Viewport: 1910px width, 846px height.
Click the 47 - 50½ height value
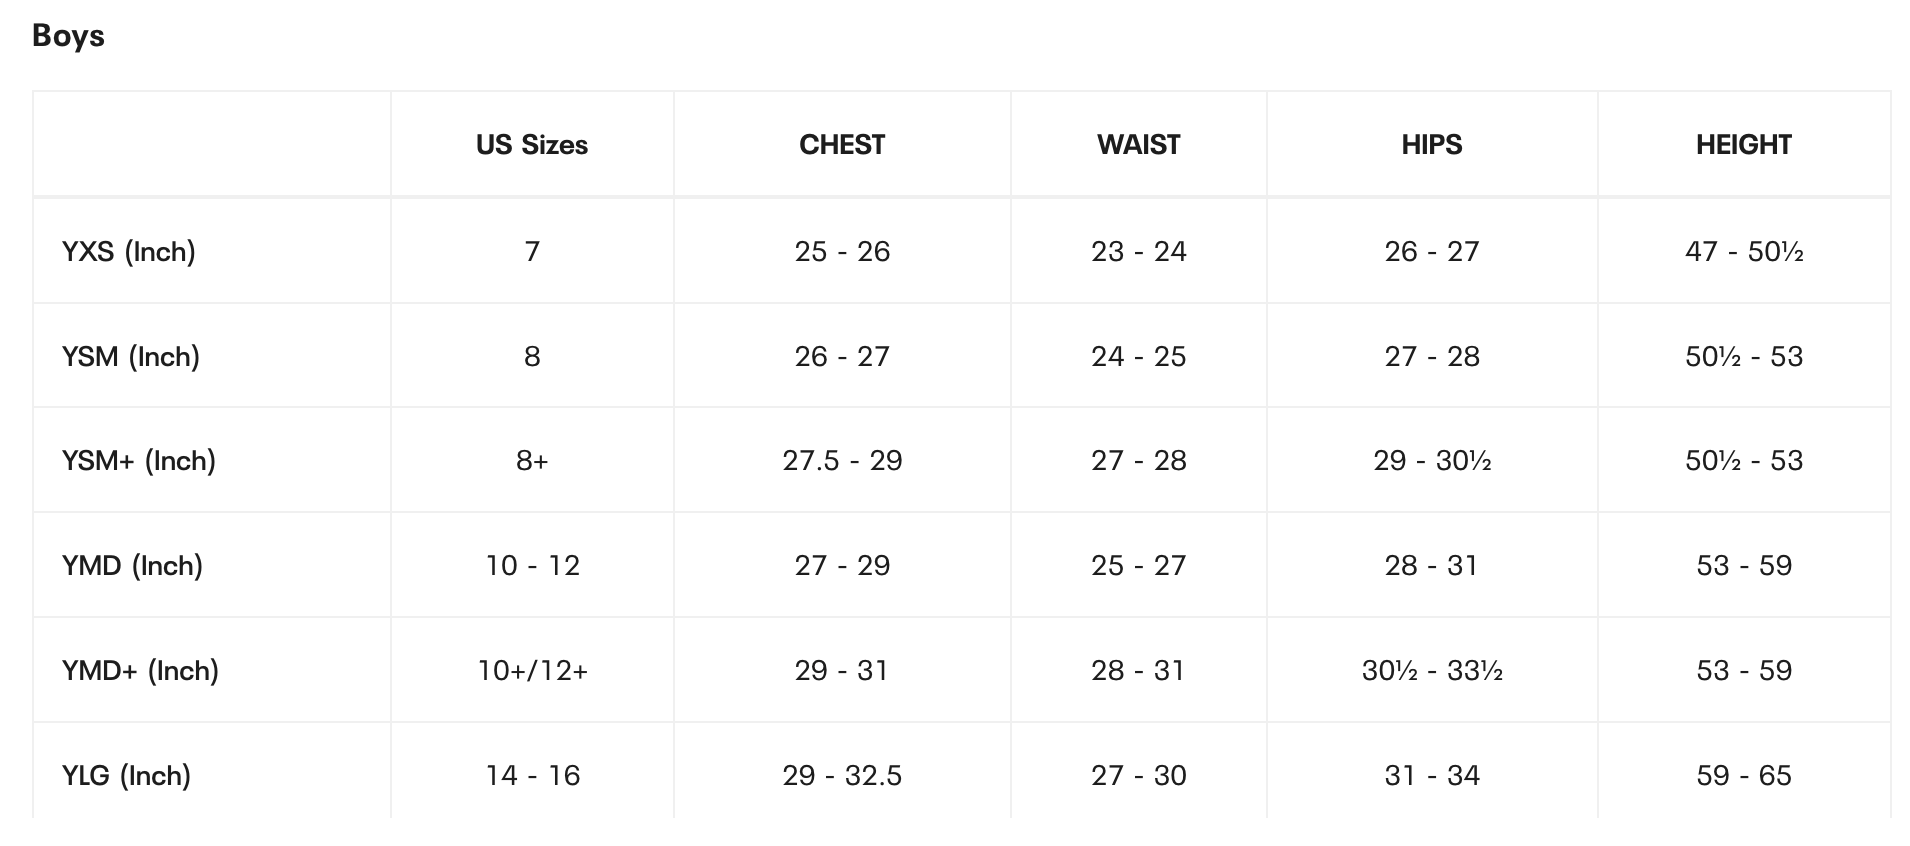coord(1743,251)
